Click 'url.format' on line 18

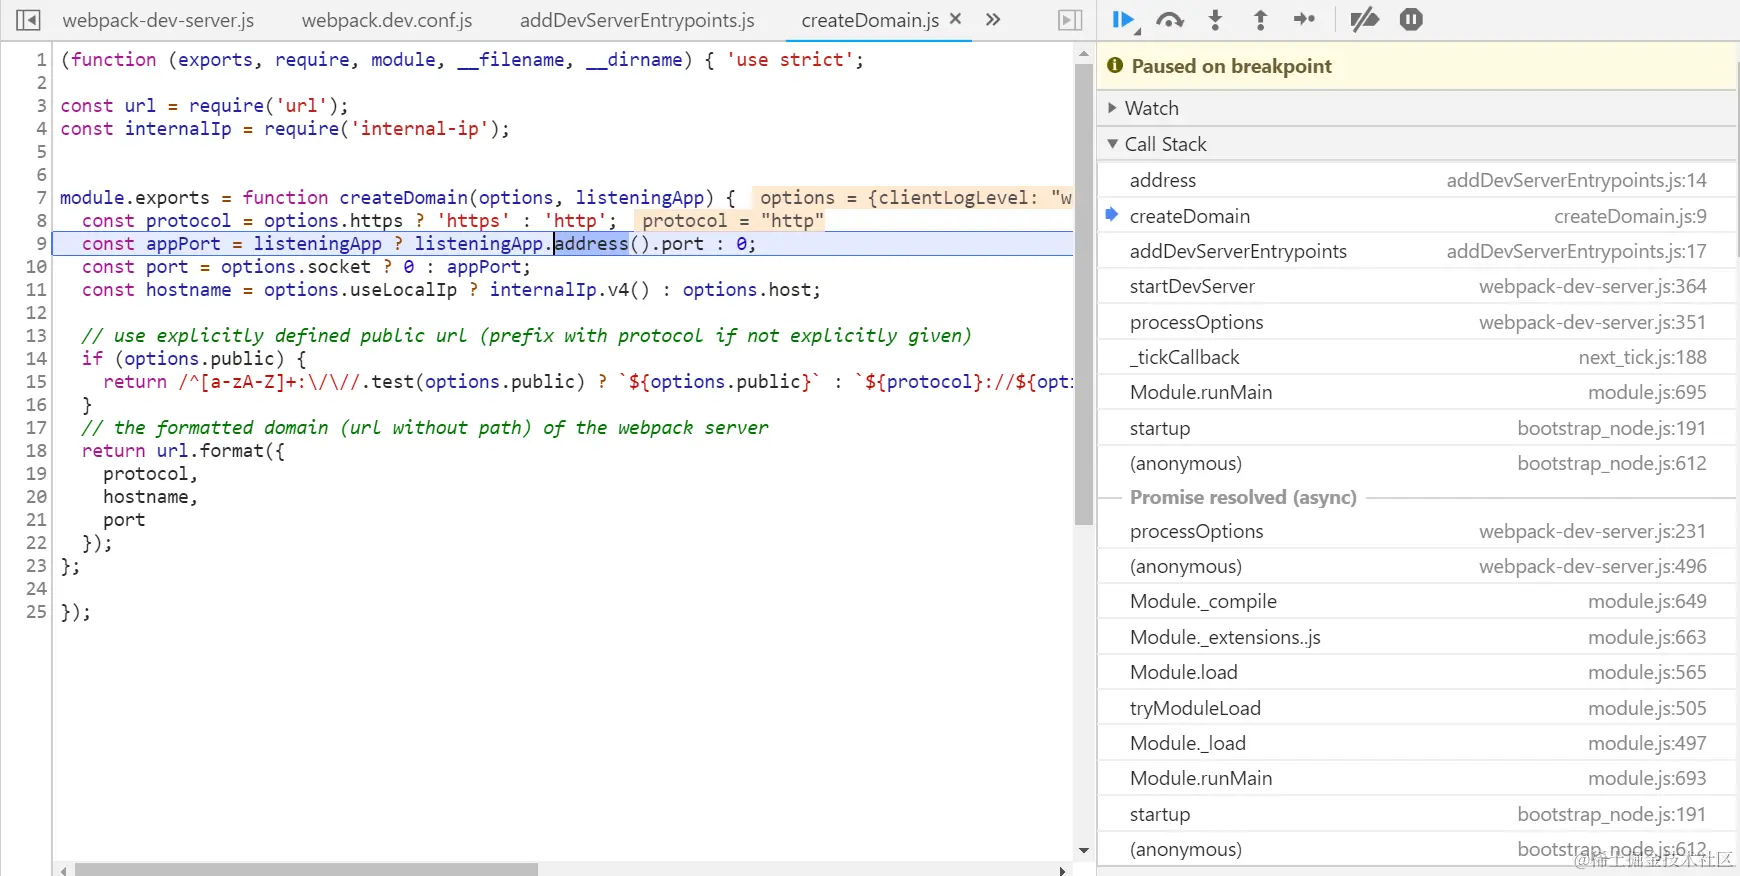(210, 450)
